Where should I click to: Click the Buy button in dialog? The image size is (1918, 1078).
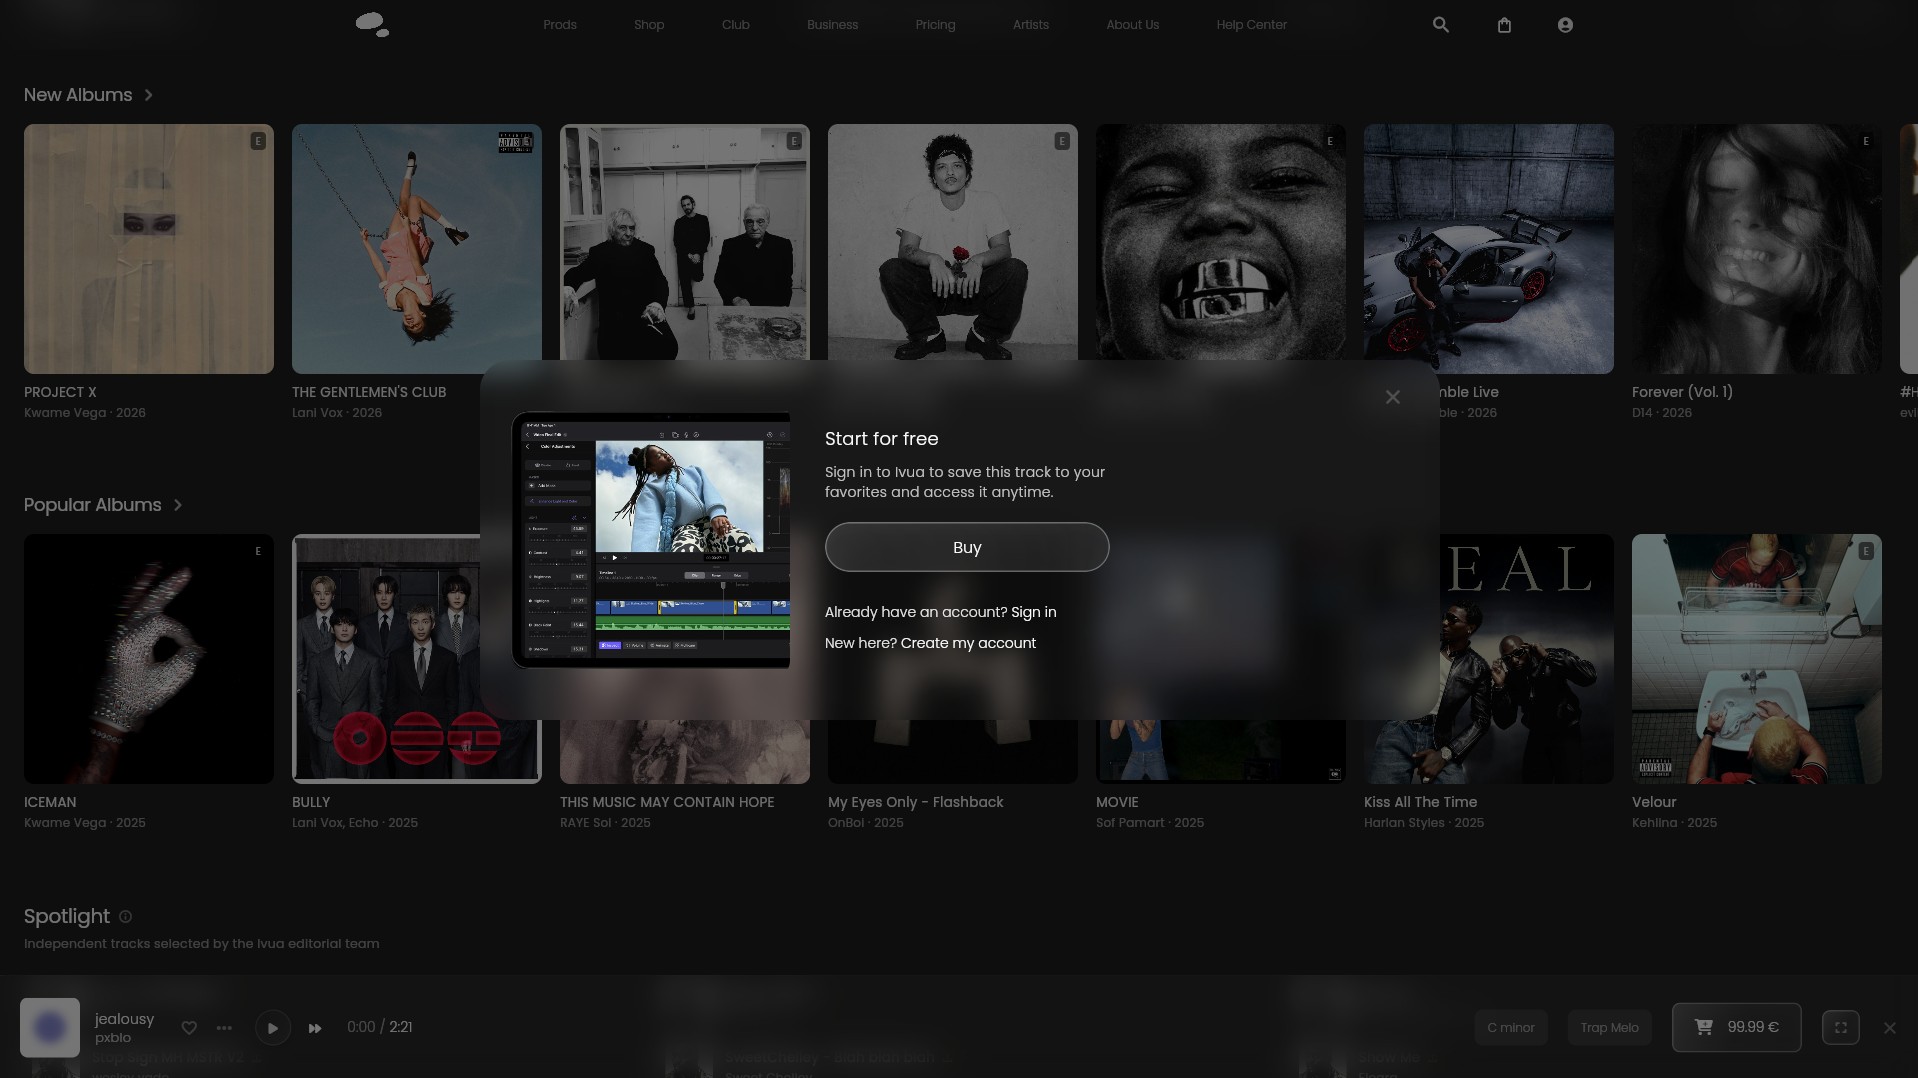[967, 547]
